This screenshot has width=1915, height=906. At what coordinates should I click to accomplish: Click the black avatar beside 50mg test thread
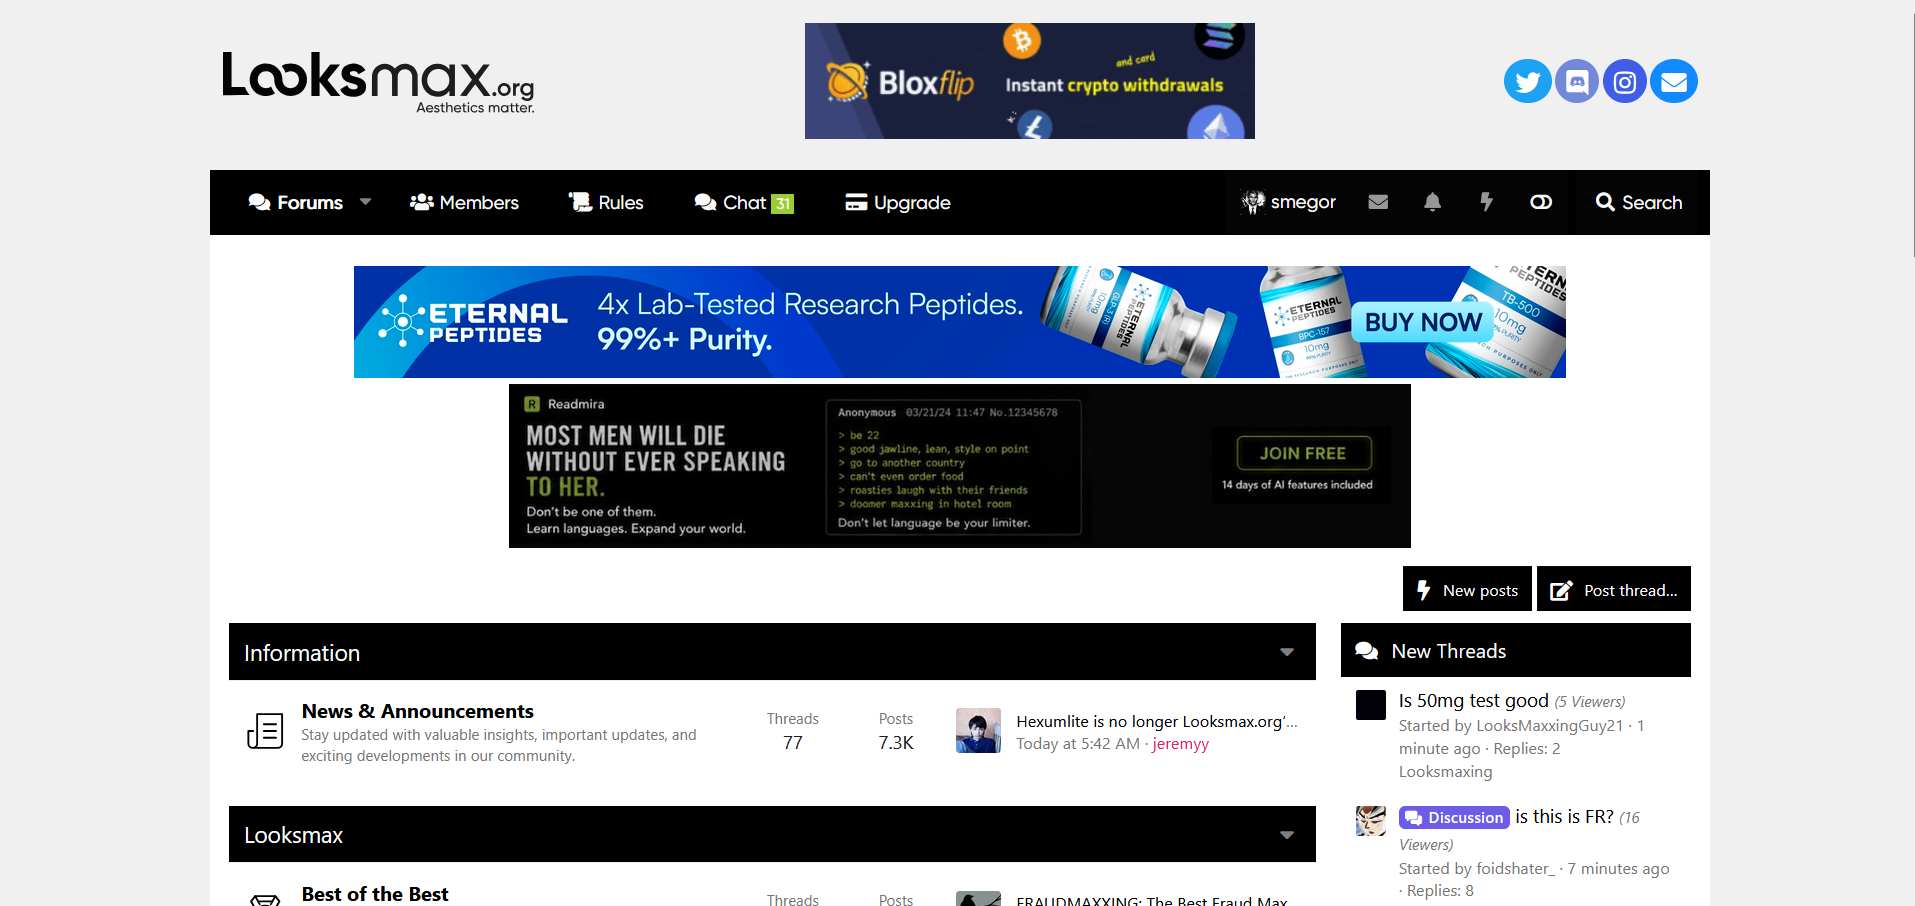tap(1370, 705)
